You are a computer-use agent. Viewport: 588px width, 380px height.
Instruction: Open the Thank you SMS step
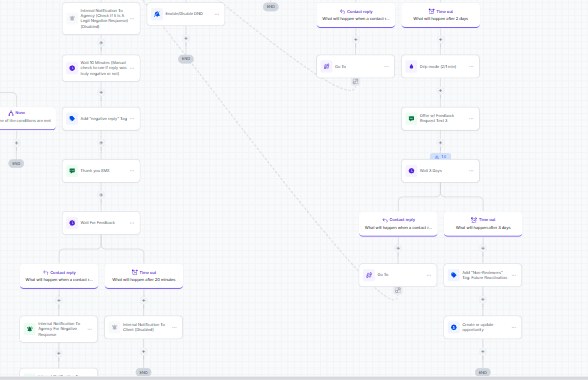tap(101, 171)
